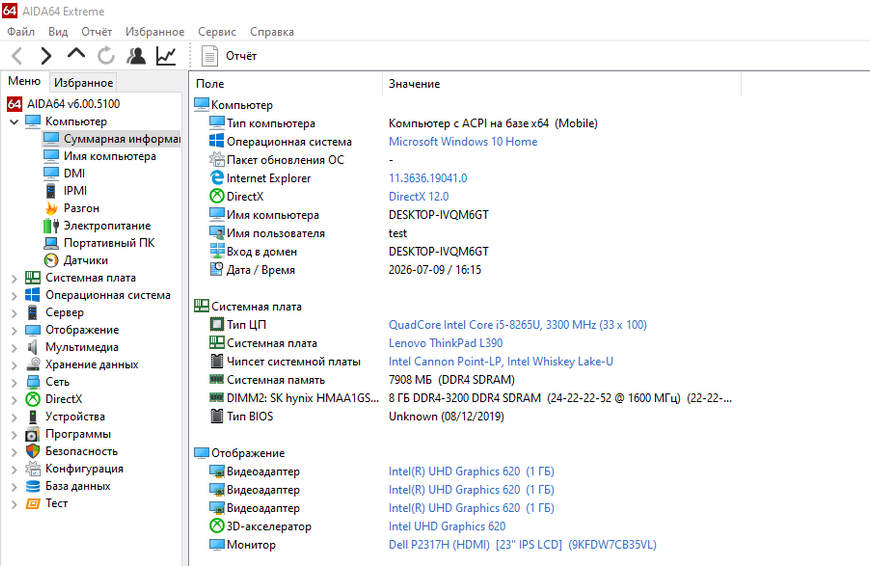
Task: Click the Разгон flame icon
Action: point(51,208)
